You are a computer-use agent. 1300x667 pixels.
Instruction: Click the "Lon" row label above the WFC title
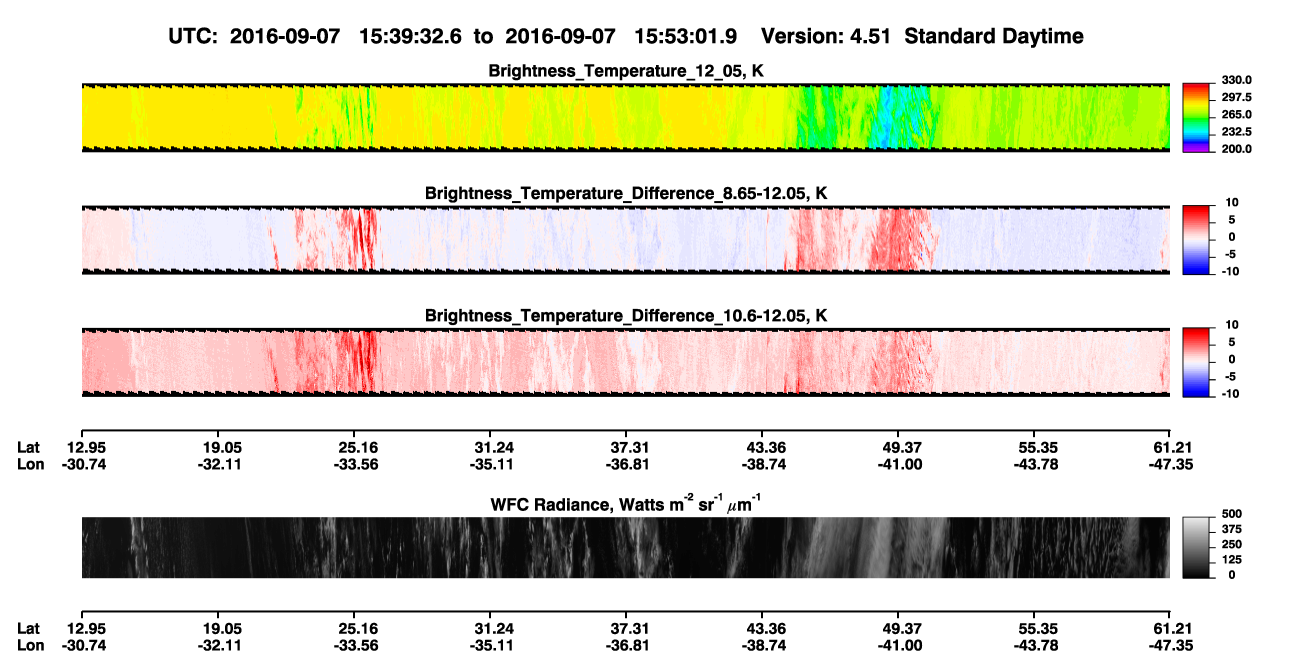[x=29, y=464]
